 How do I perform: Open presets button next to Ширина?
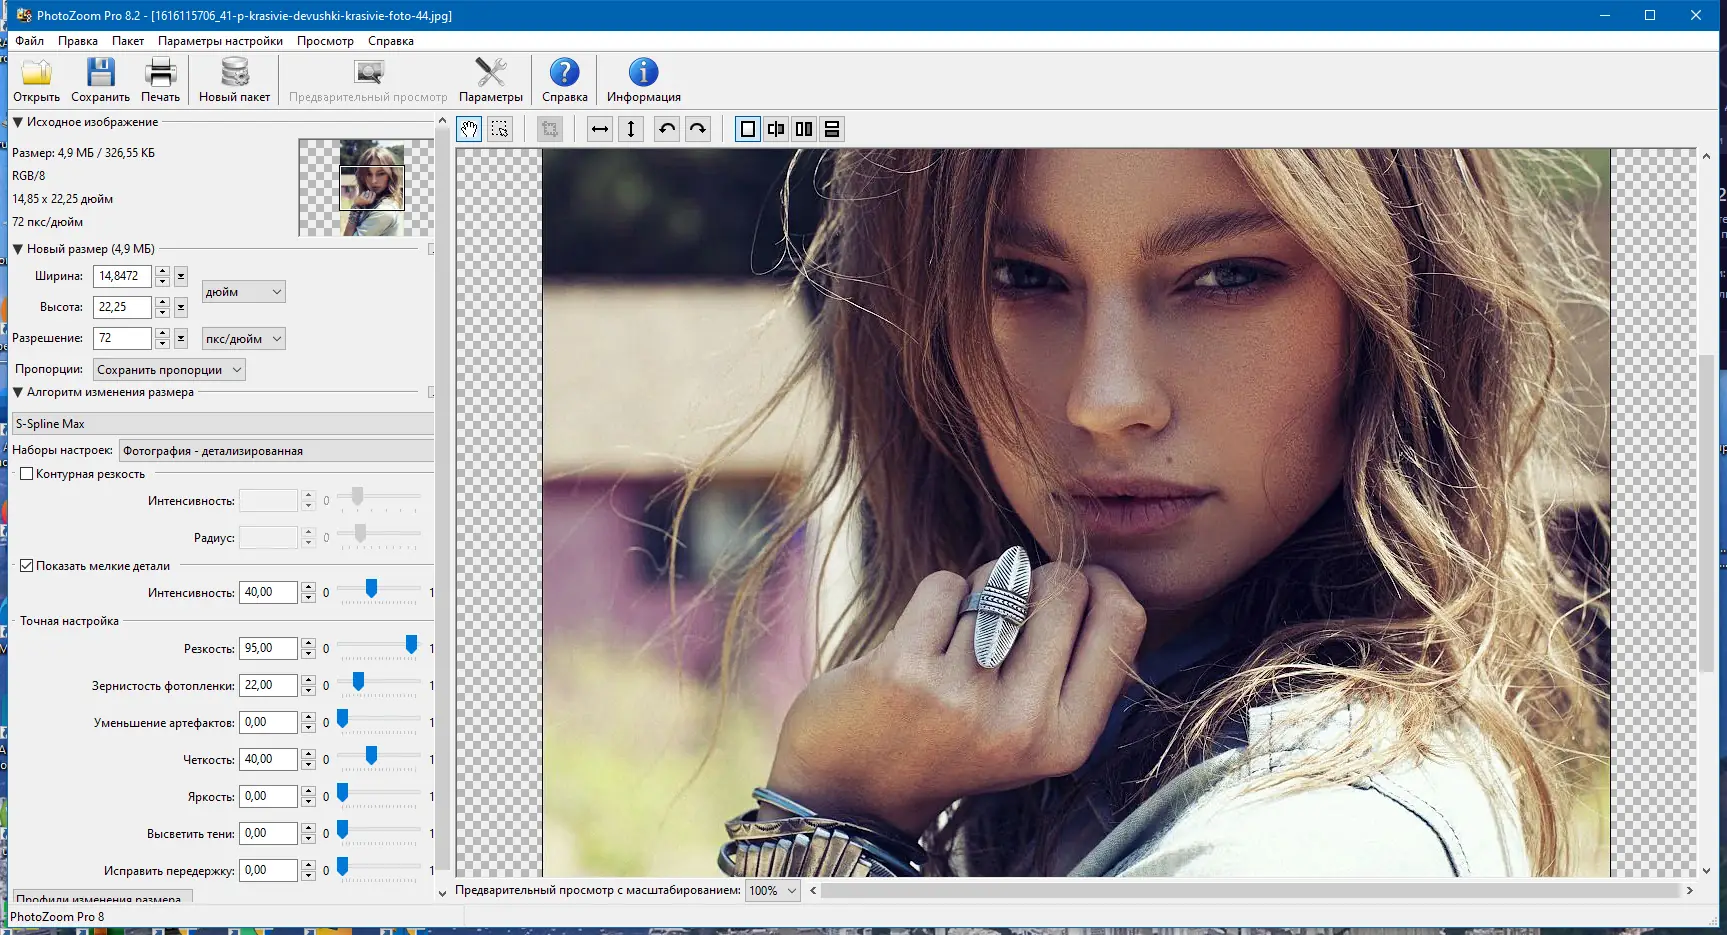[x=181, y=276]
